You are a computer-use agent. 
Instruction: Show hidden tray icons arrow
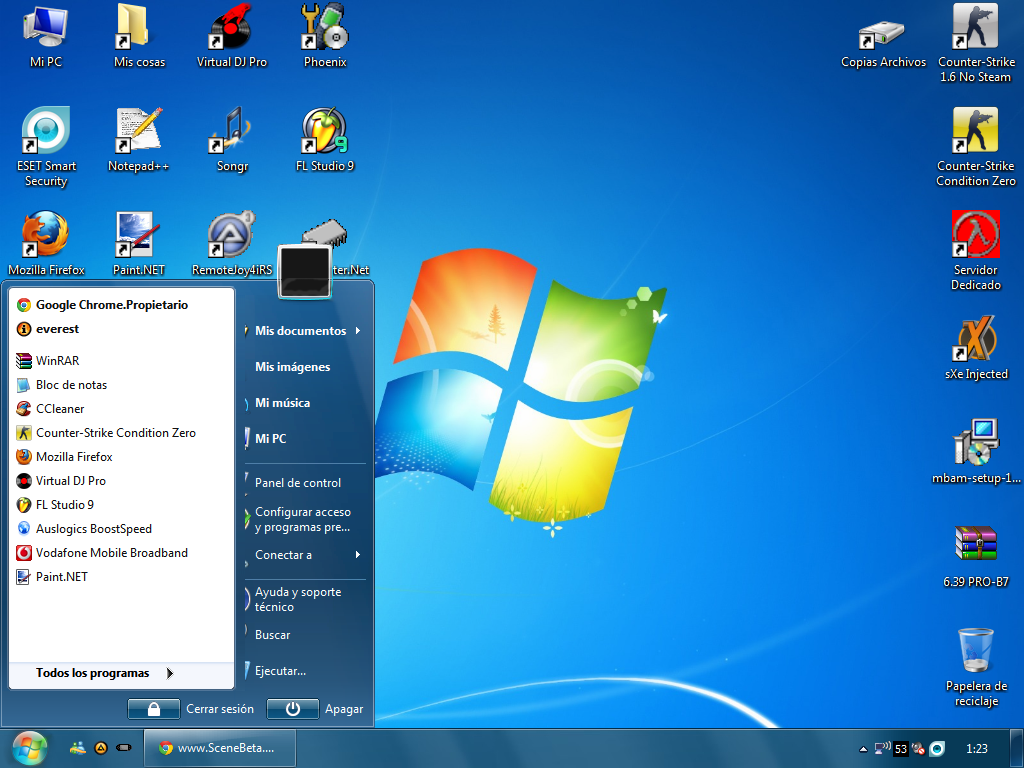click(x=863, y=749)
